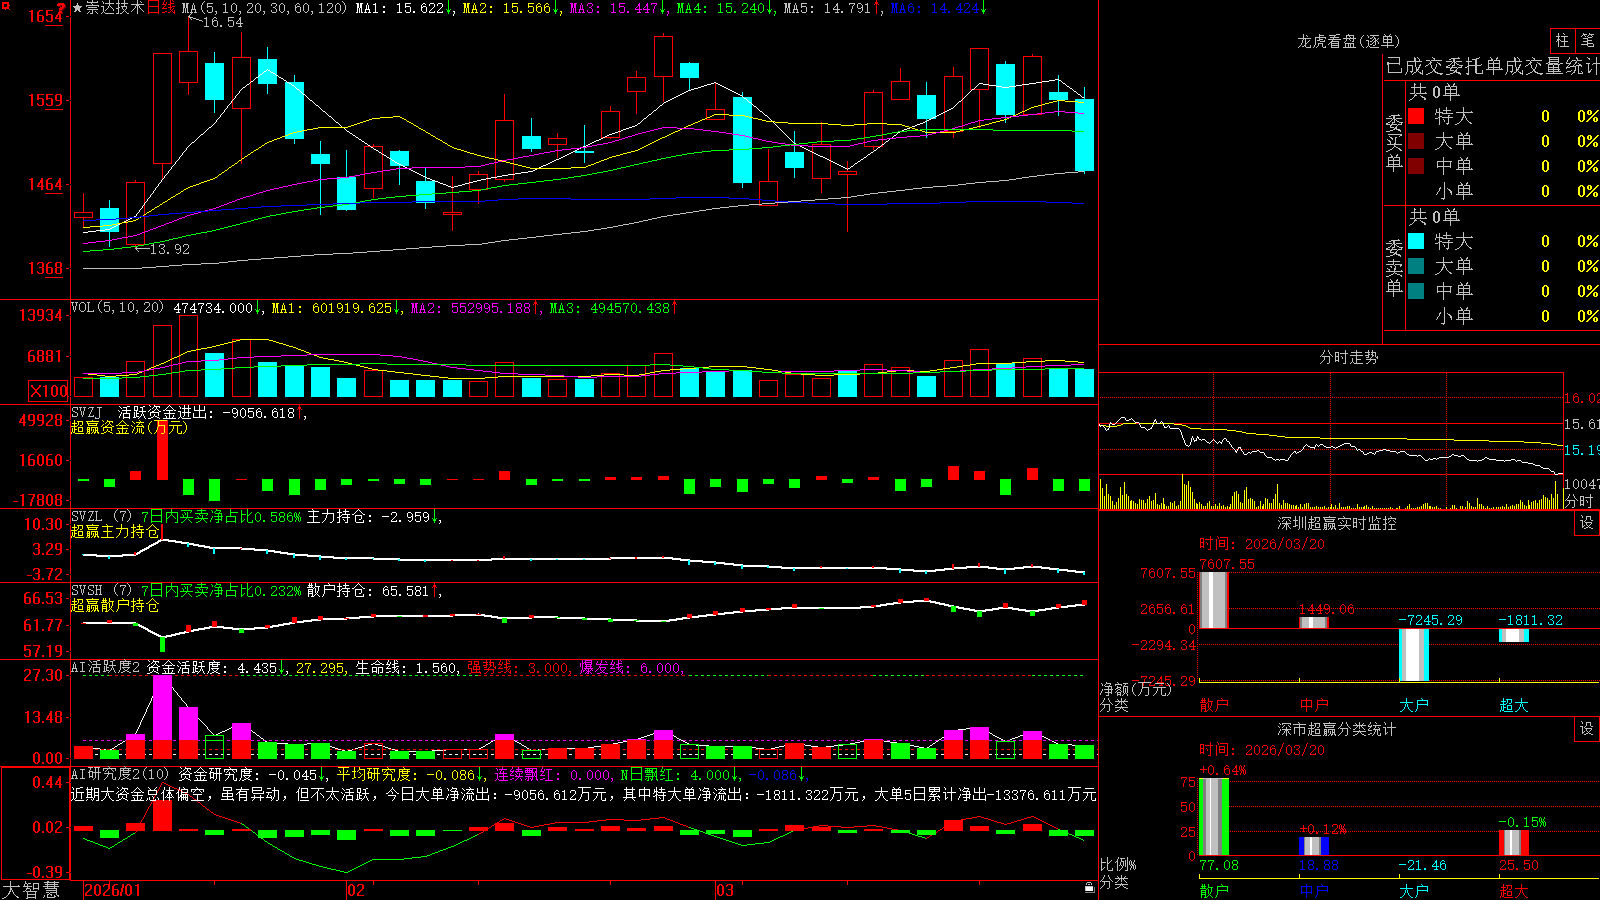The height and width of the screenshot is (900, 1600).
Task: Click 超大 bar in 深市超赢分类统计 chart
Action: [1513, 843]
